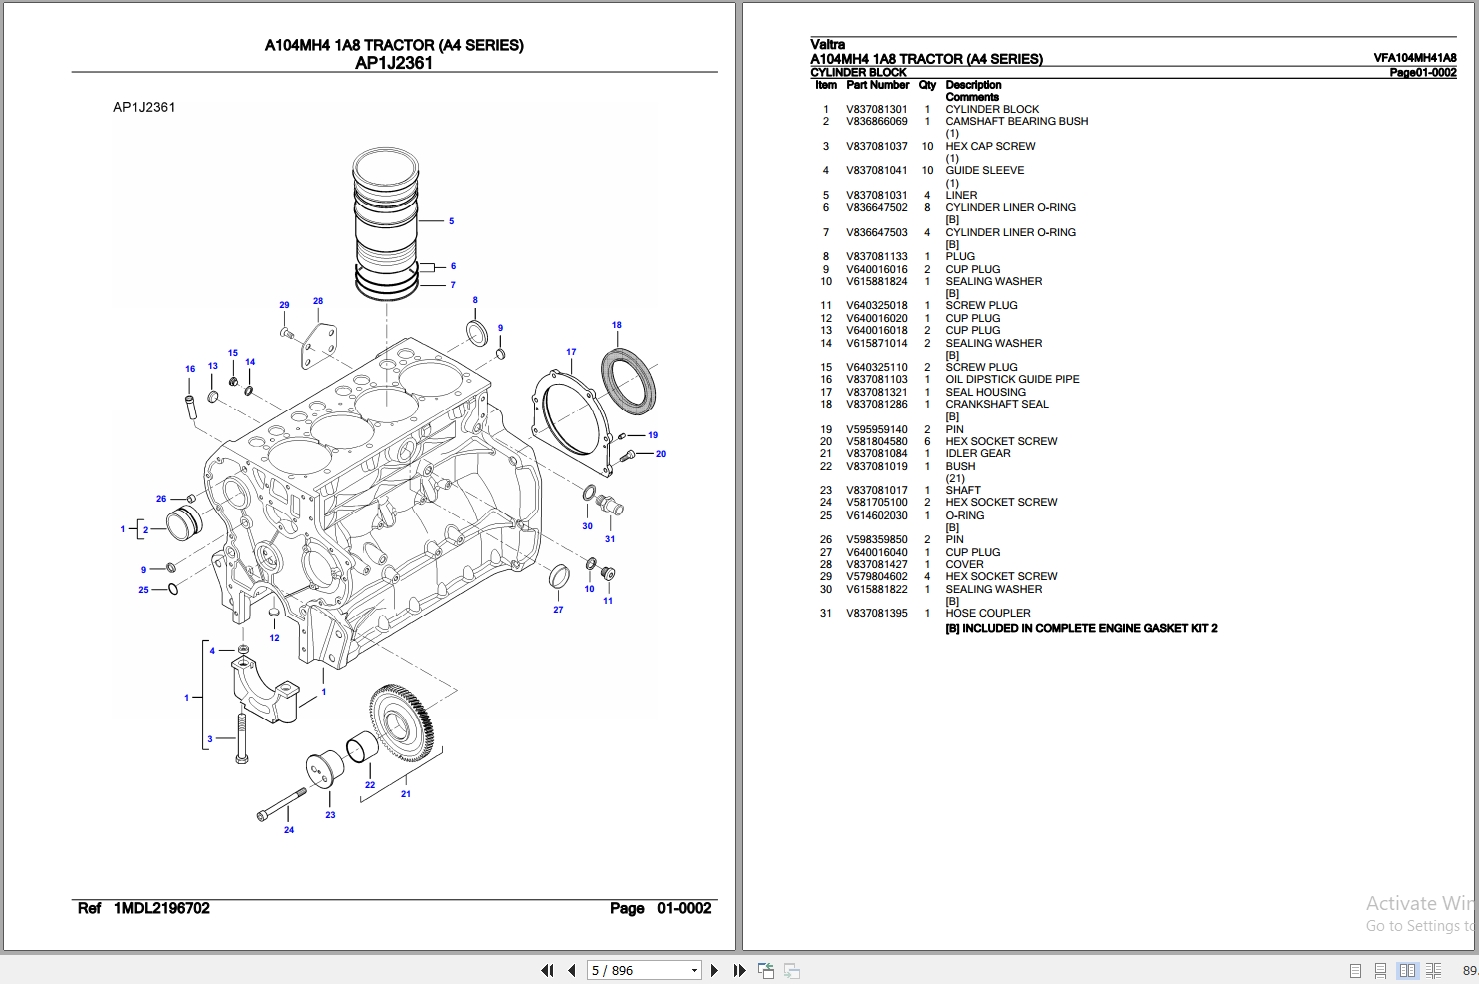Switch to single page view

(1356, 970)
